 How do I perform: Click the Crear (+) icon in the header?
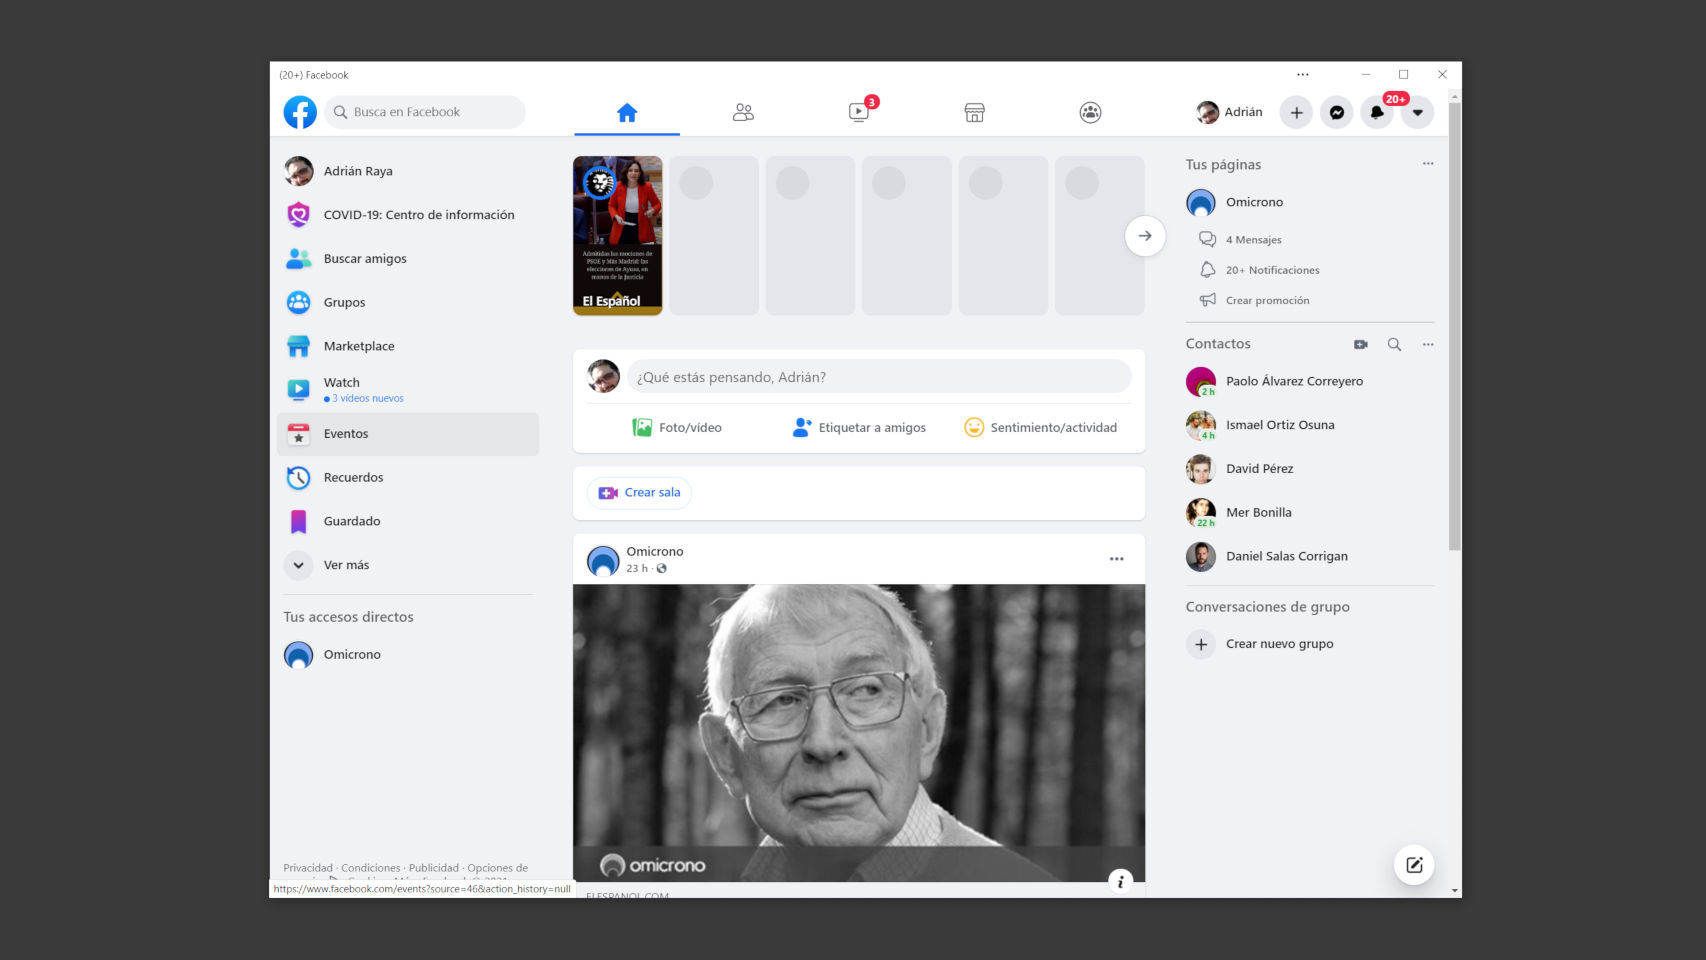click(1296, 112)
